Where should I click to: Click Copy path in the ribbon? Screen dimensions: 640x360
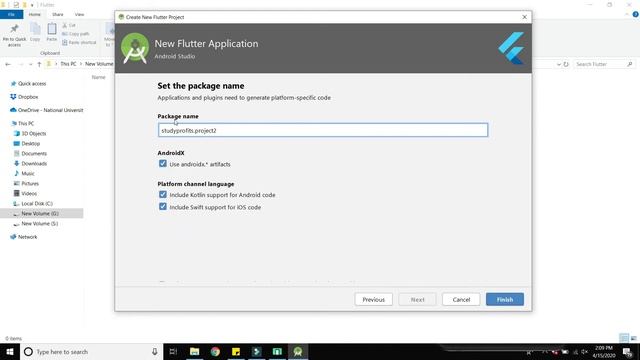coord(76,34)
